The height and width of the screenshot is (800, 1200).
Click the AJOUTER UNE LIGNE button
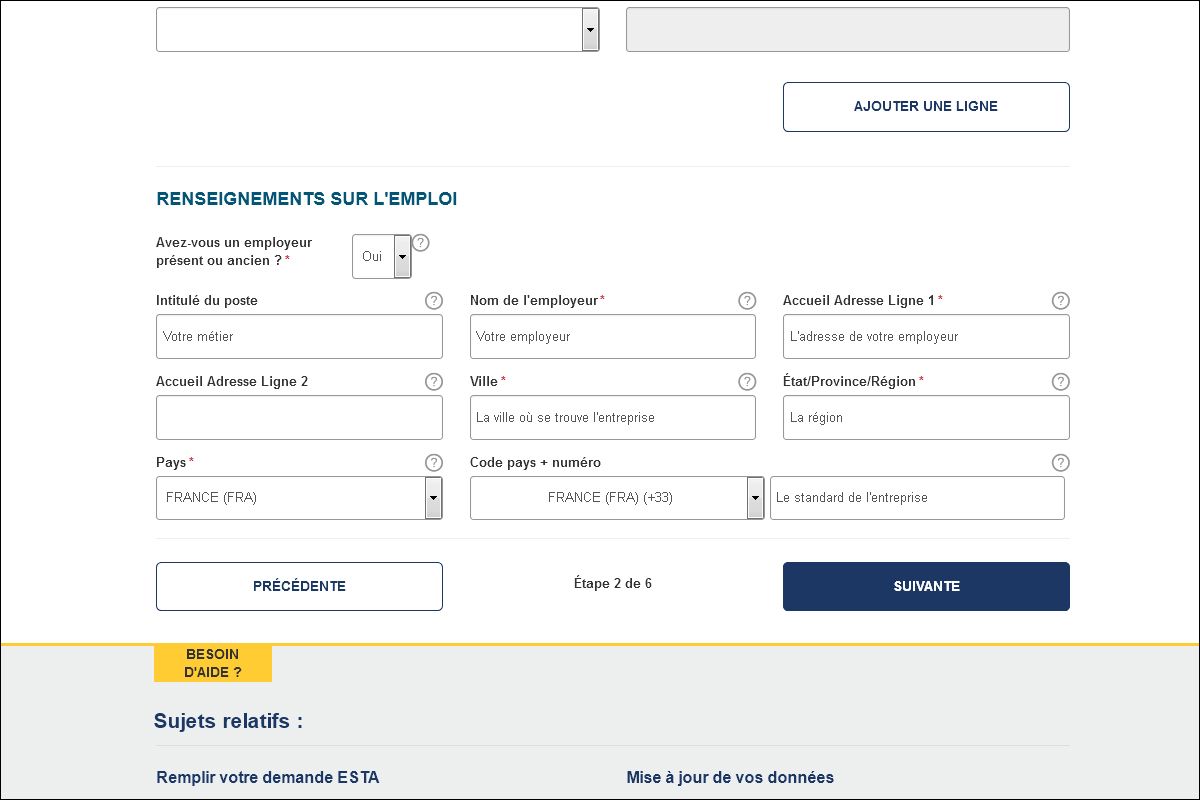click(x=926, y=107)
